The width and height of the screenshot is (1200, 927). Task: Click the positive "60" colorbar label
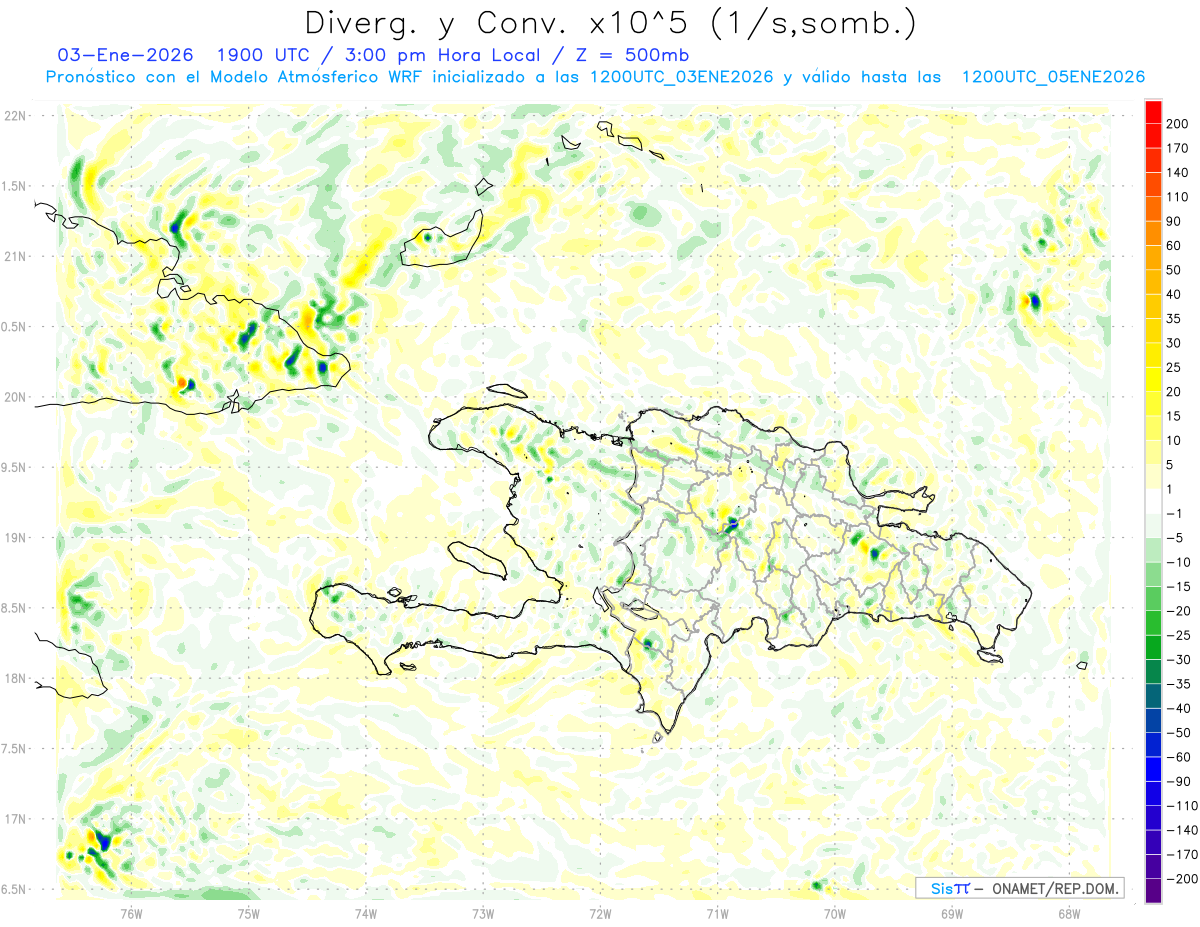1174,246
